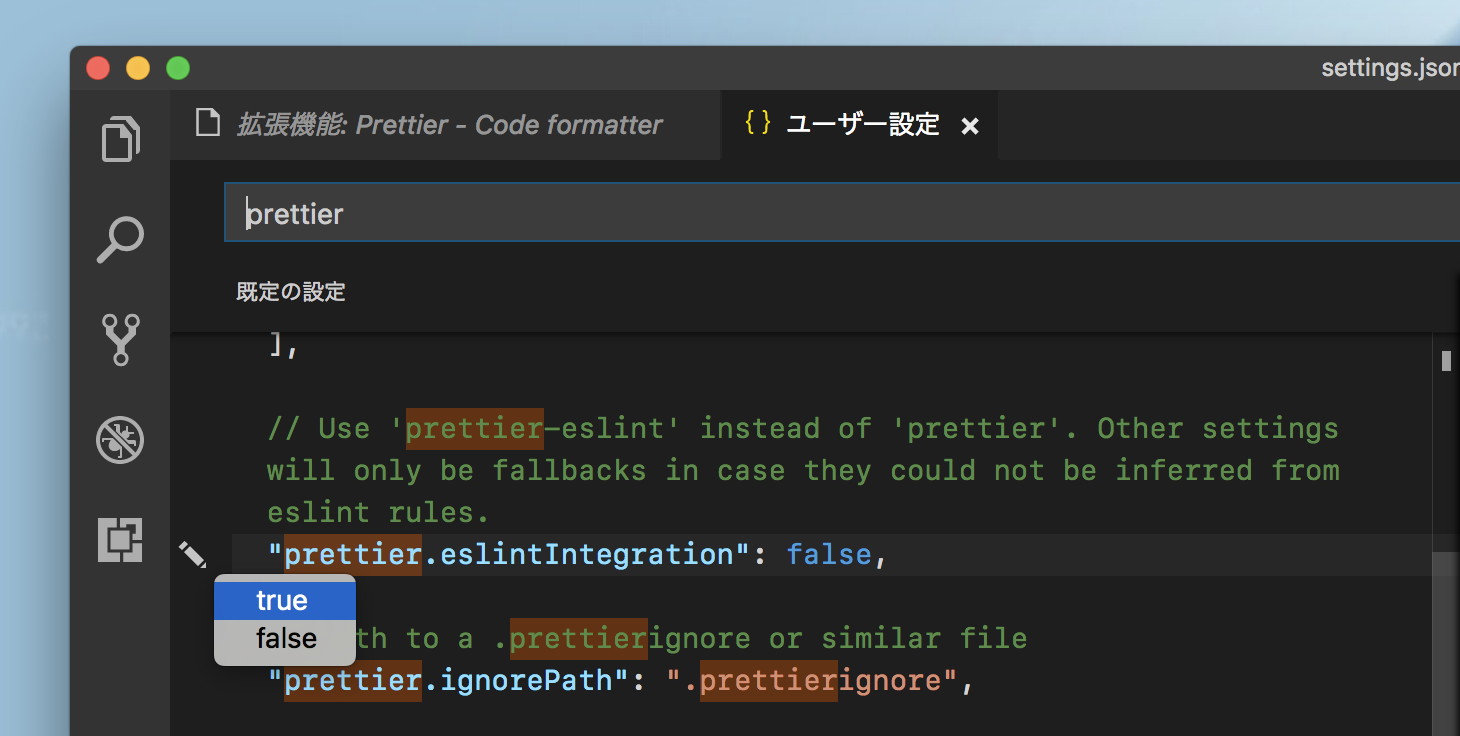Open the Extensions view

121,540
